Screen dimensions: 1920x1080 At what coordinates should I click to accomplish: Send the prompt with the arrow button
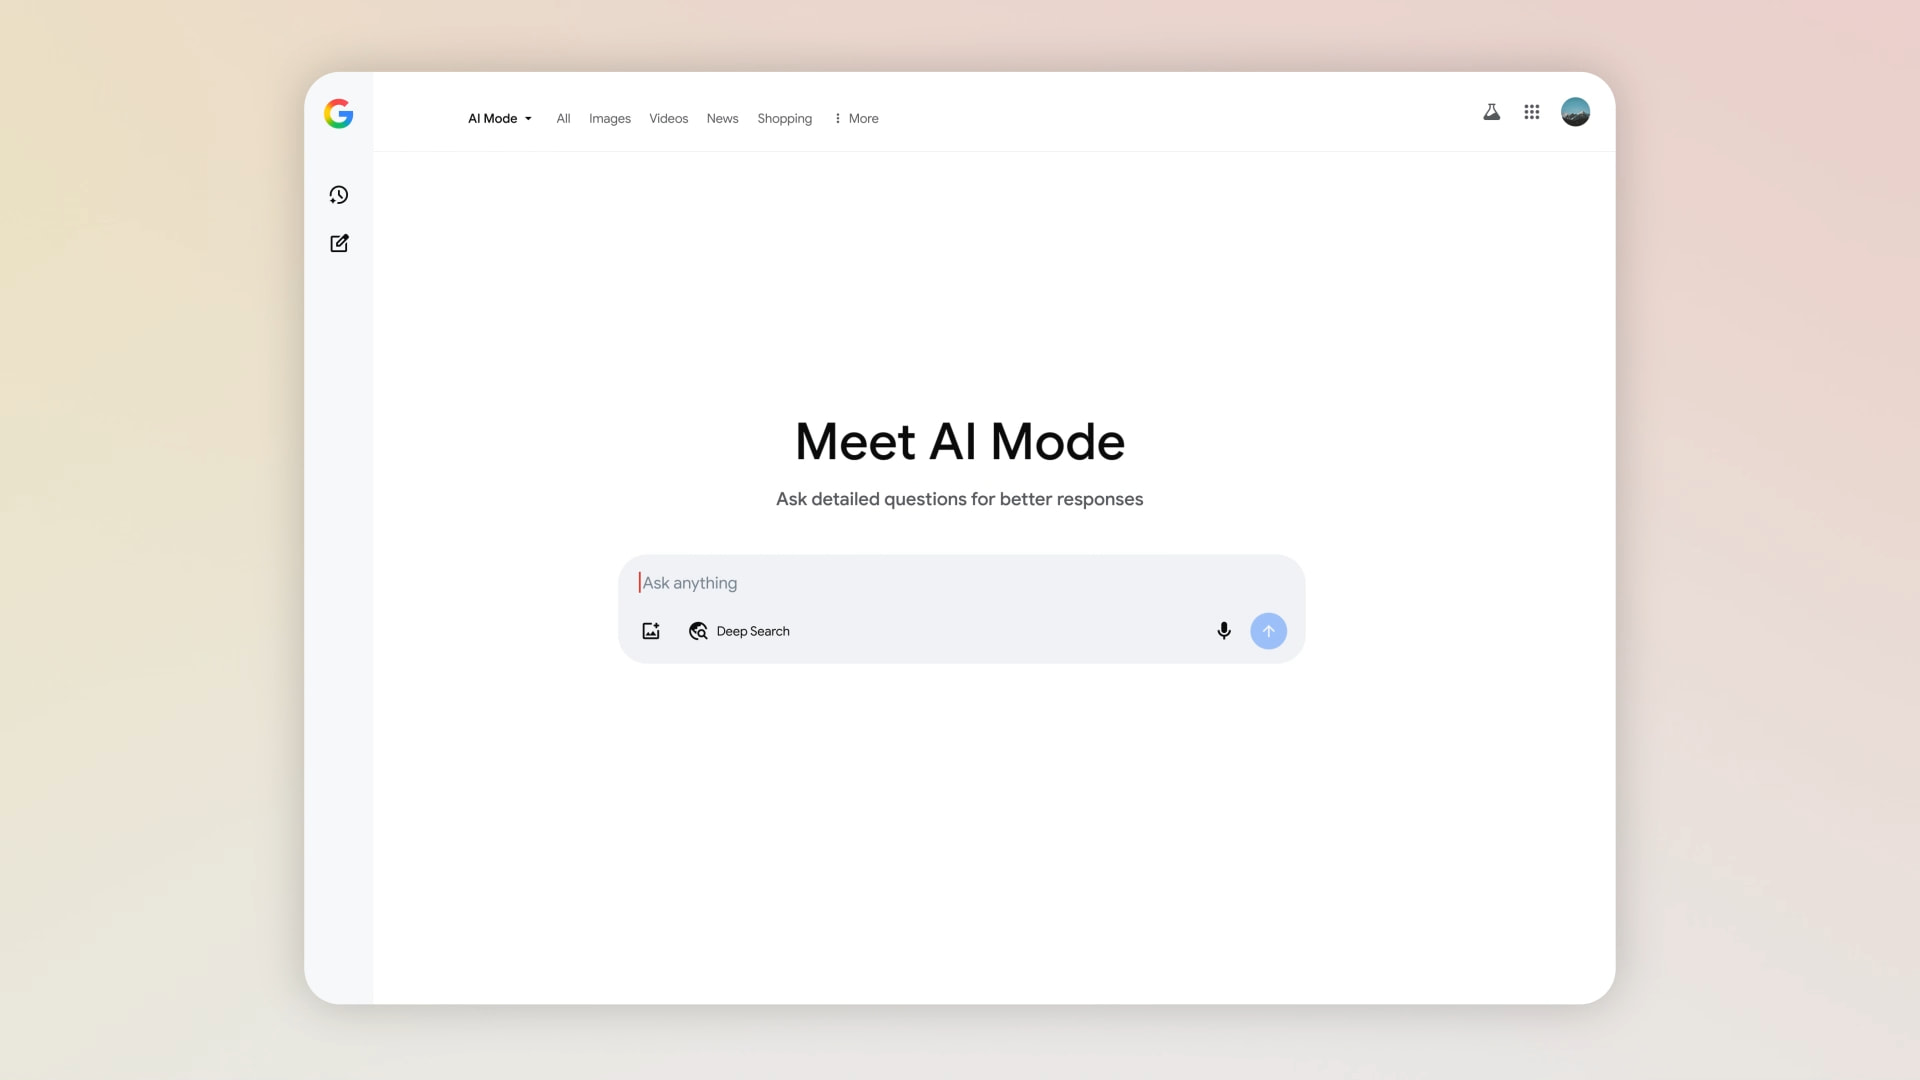pos(1268,631)
